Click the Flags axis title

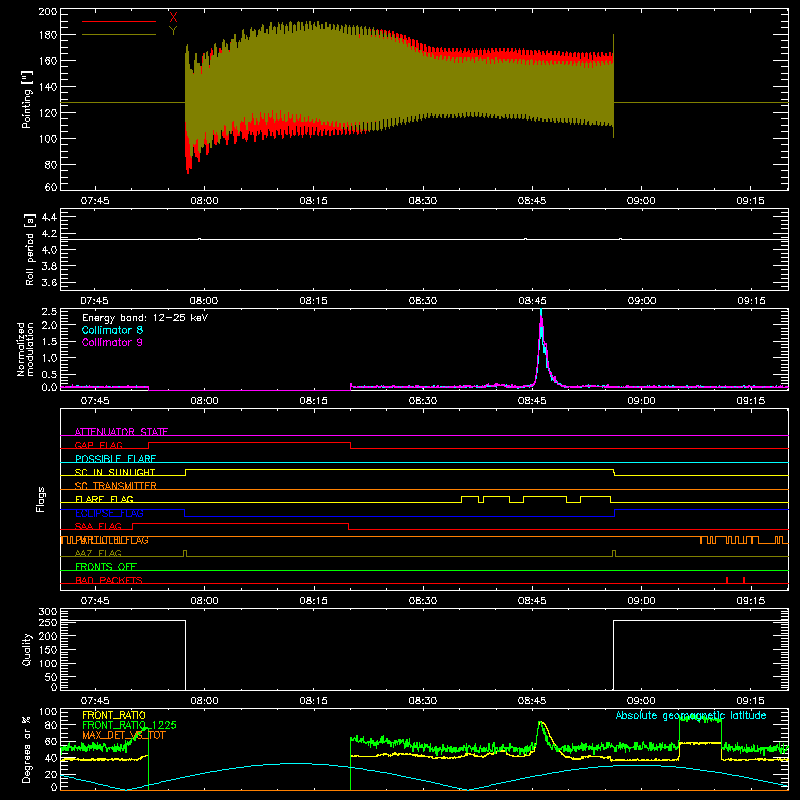click(x=41, y=499)
